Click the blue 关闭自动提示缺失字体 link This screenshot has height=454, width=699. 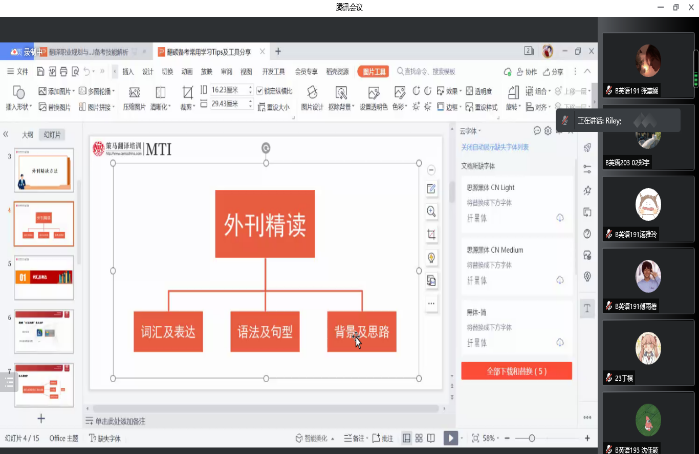coord(501,146)
